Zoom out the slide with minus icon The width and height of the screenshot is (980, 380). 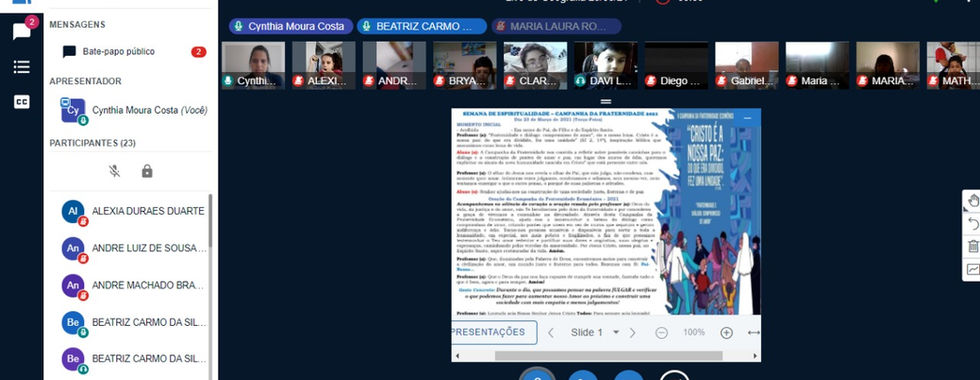tap(661, 332)
